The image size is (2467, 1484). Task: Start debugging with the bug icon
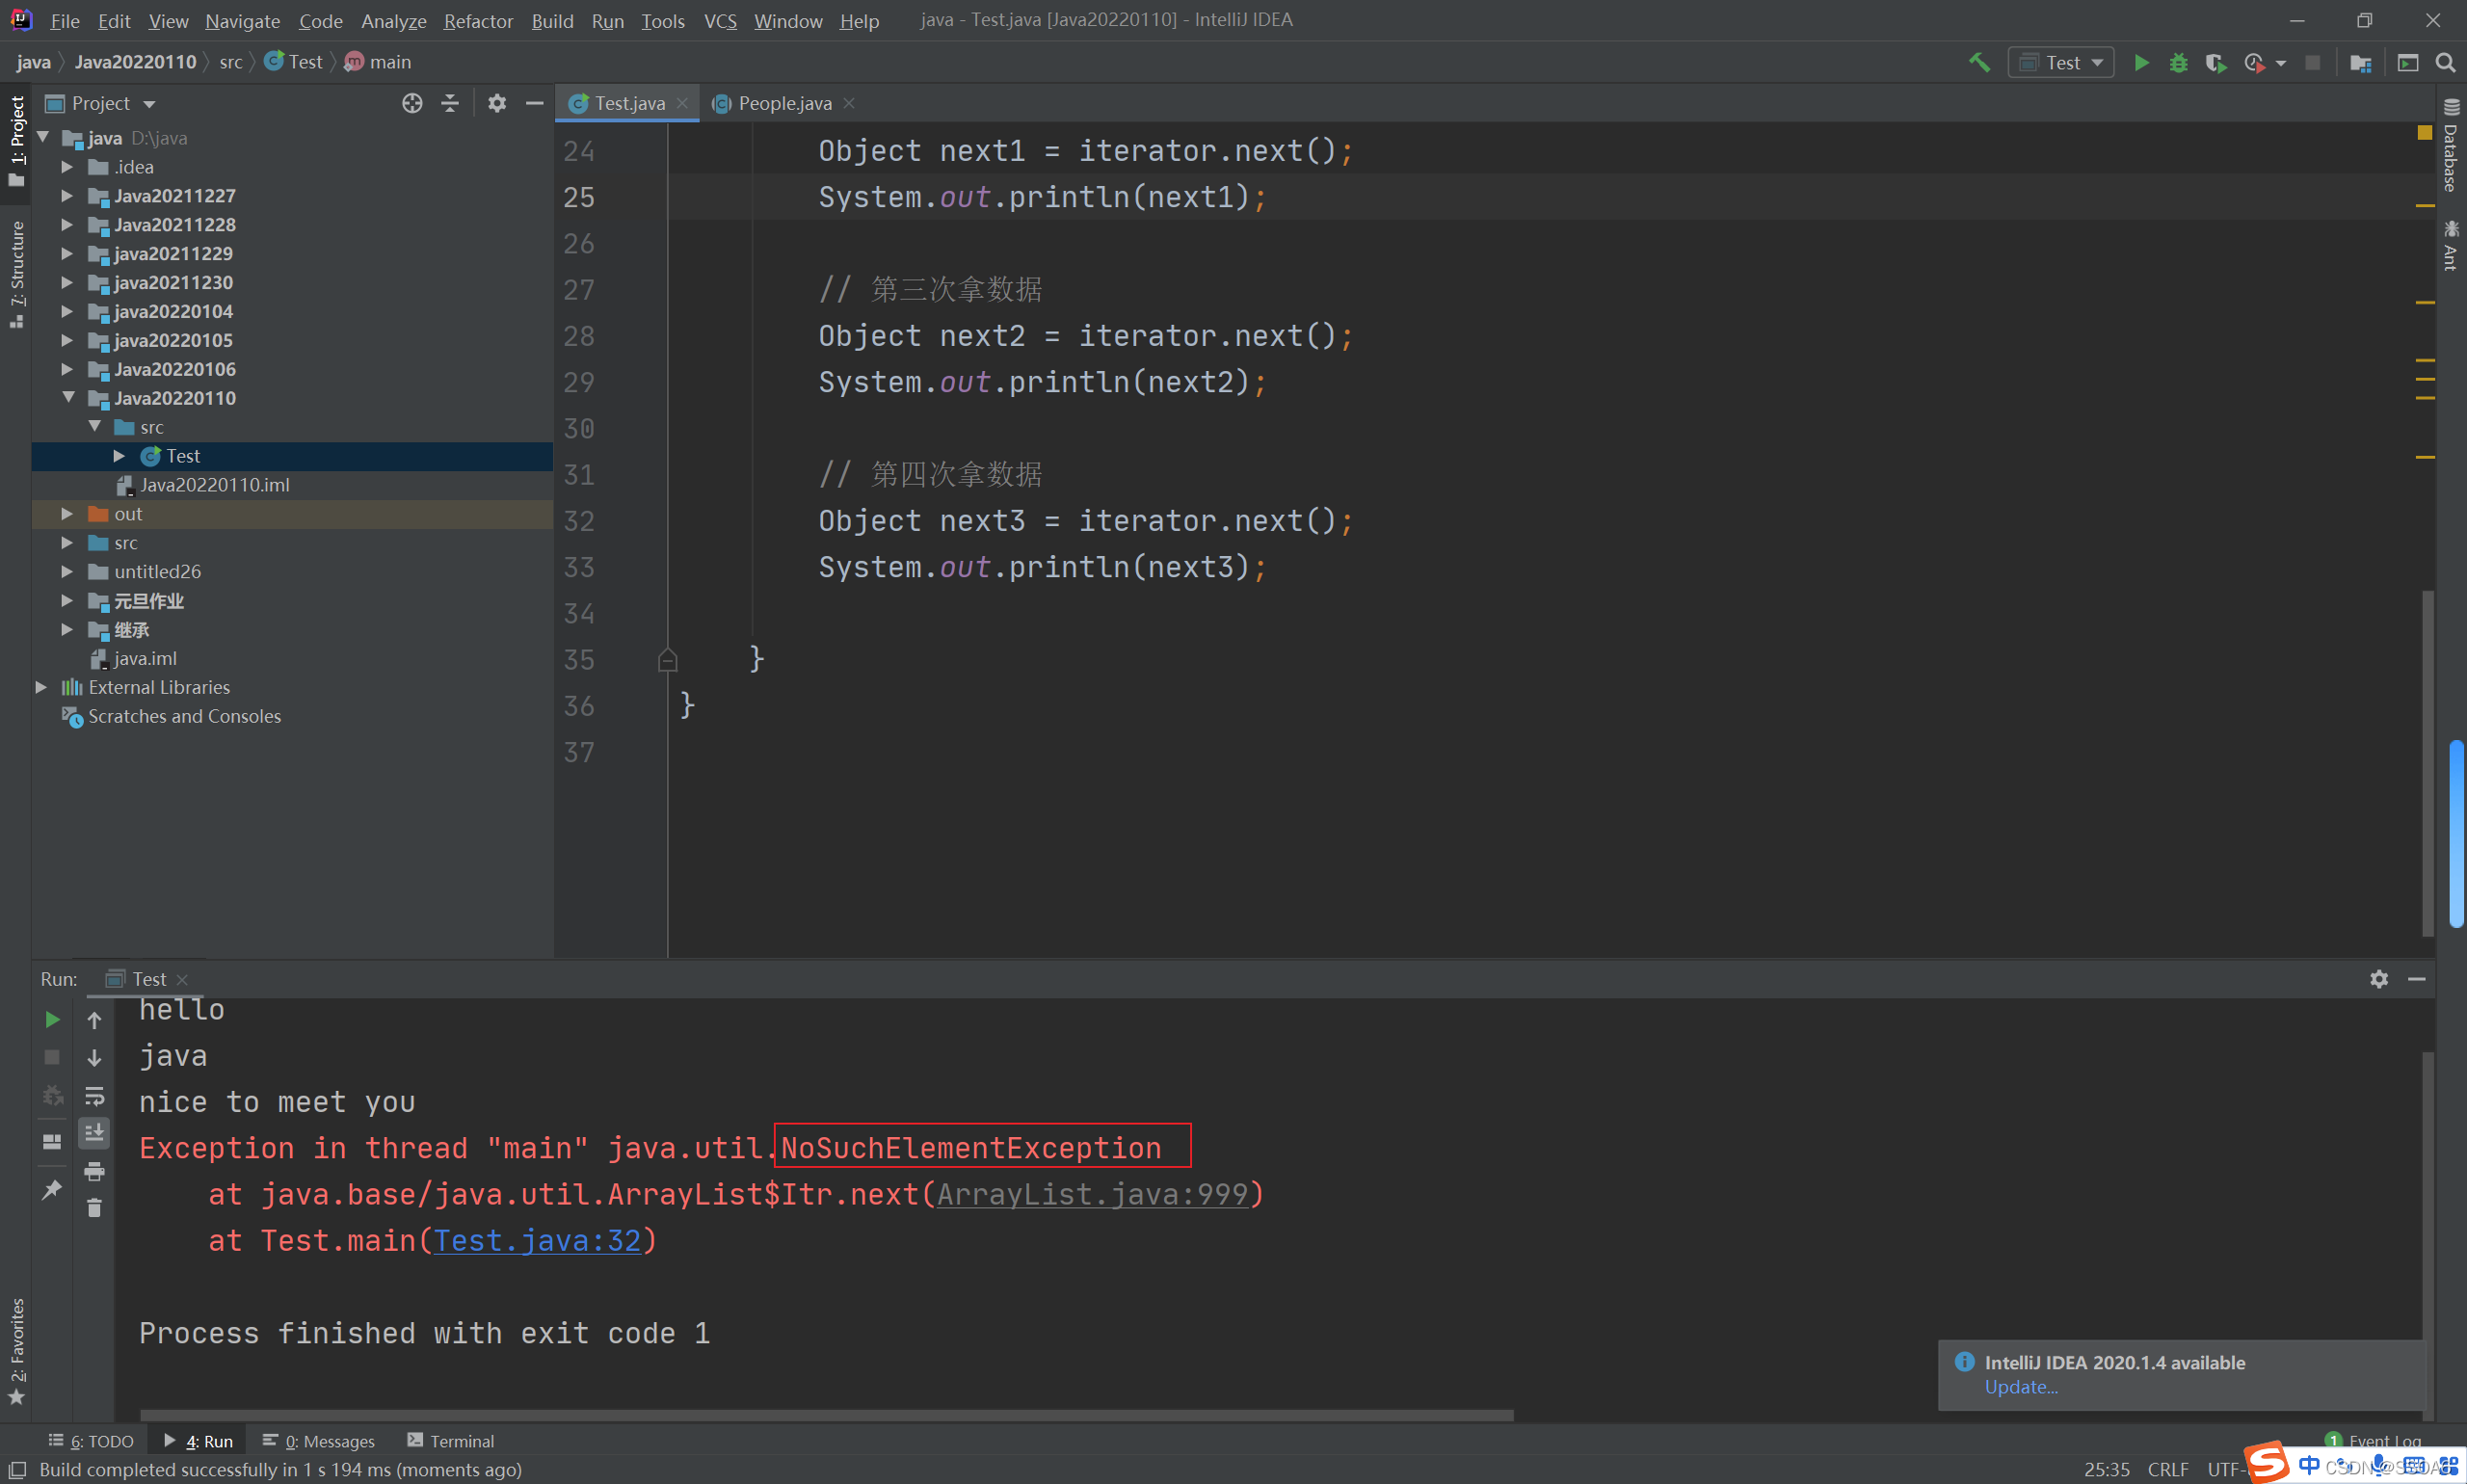(x=2178, y=62)
